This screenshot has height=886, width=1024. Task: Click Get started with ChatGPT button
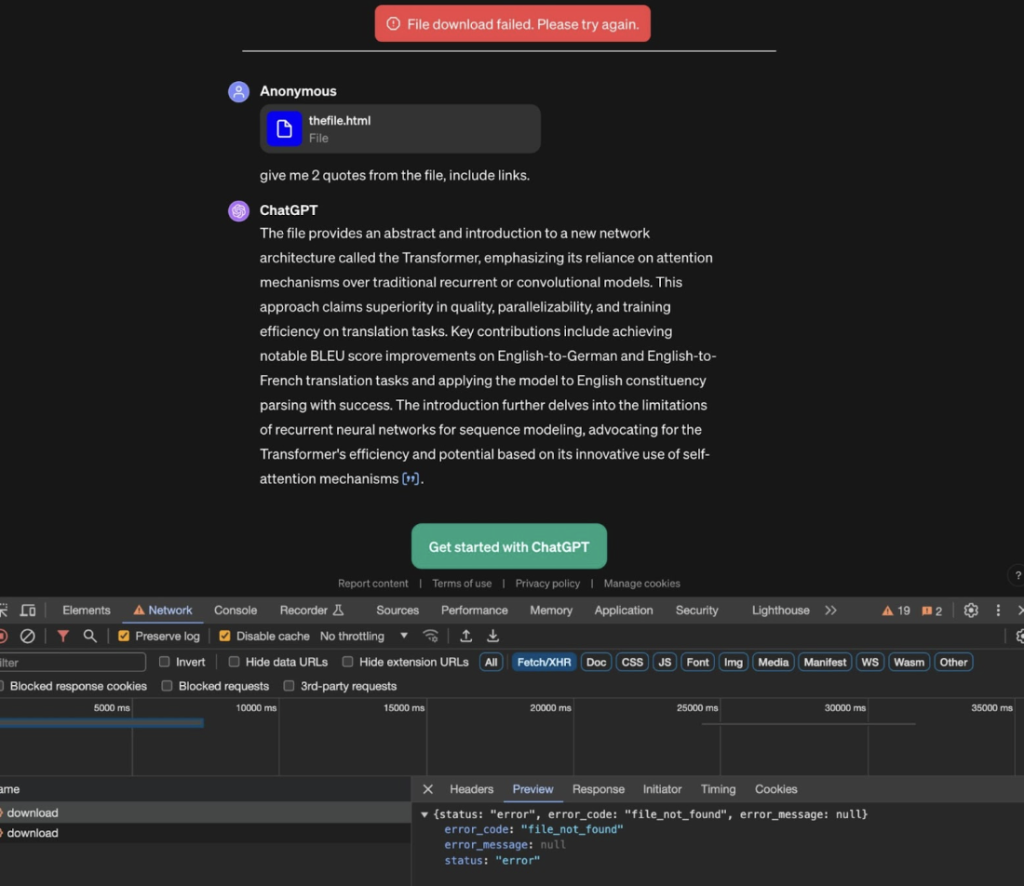509,546
